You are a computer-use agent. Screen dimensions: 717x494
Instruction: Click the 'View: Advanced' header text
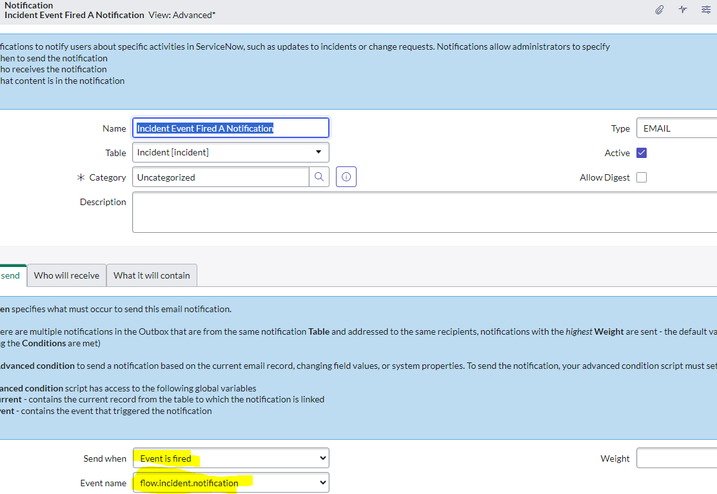pos(182,15)
